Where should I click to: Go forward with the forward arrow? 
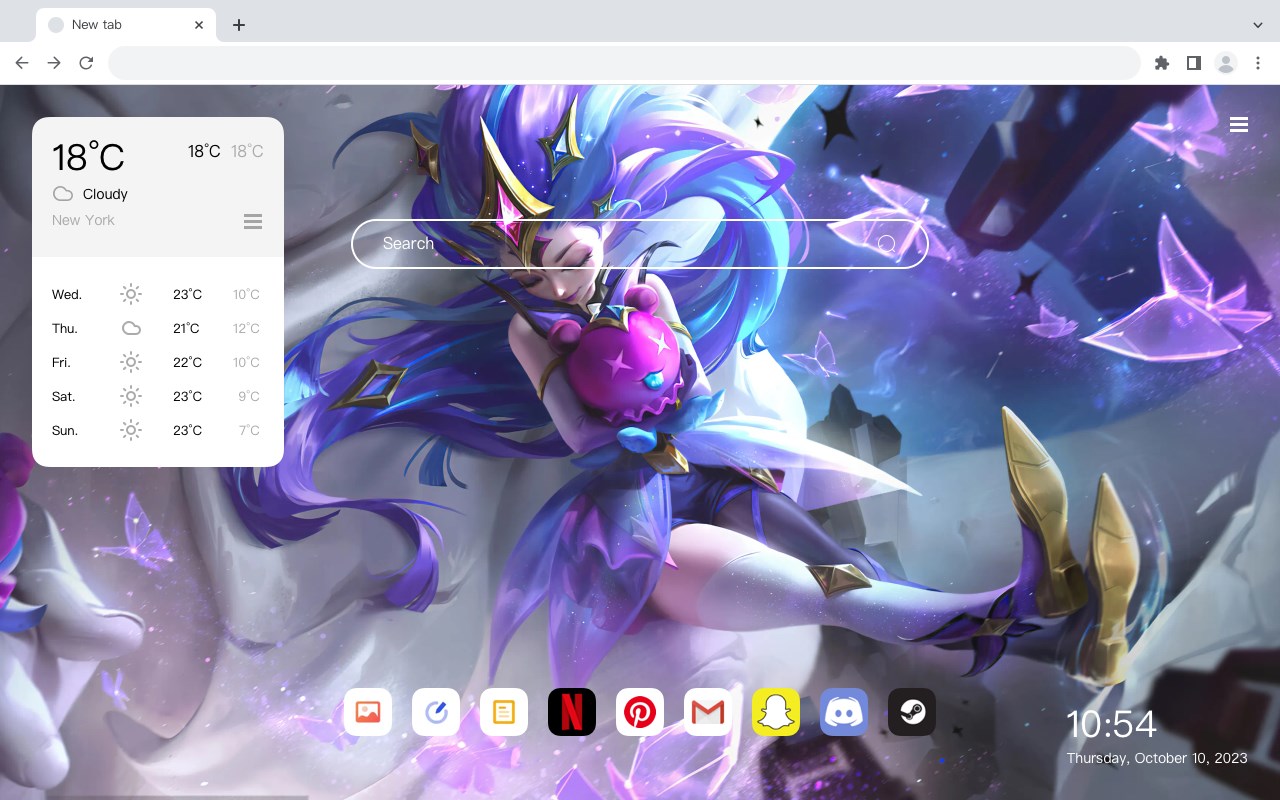click(x=54, y=63)
